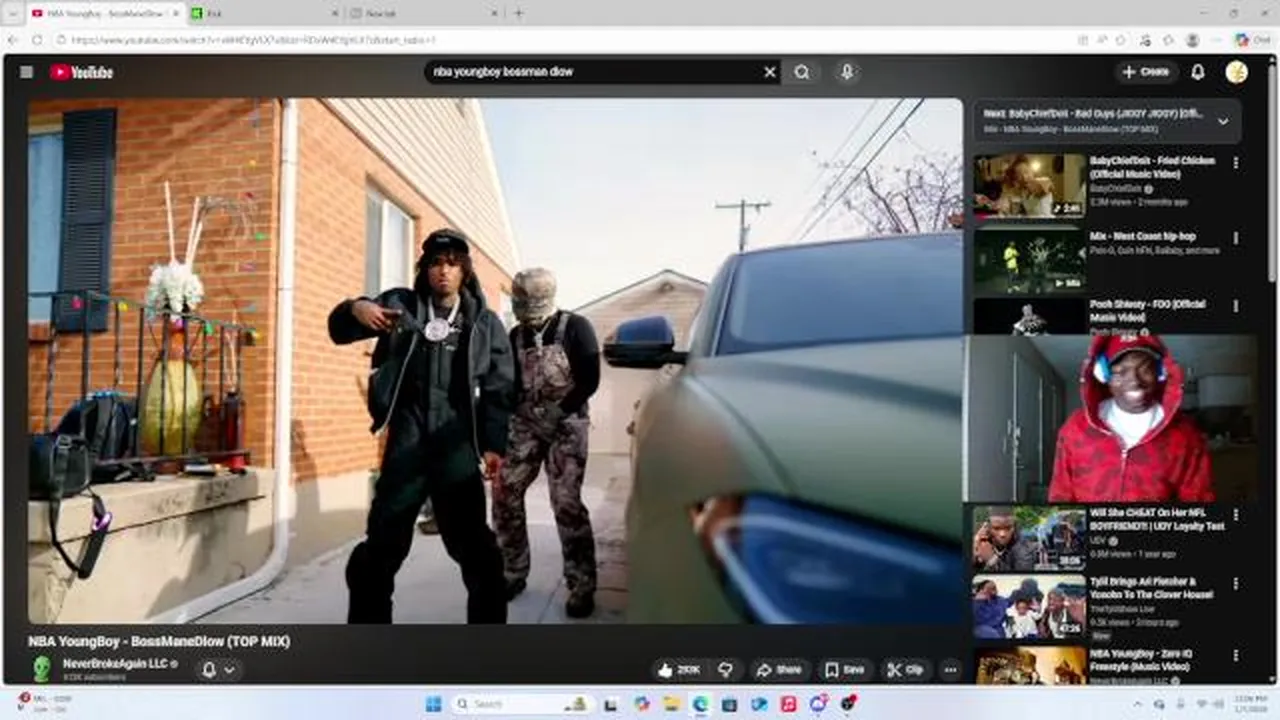Open options for Tylil Brings Adin video
Viewport: 1280px width, 720px height.
[1236, 583]
